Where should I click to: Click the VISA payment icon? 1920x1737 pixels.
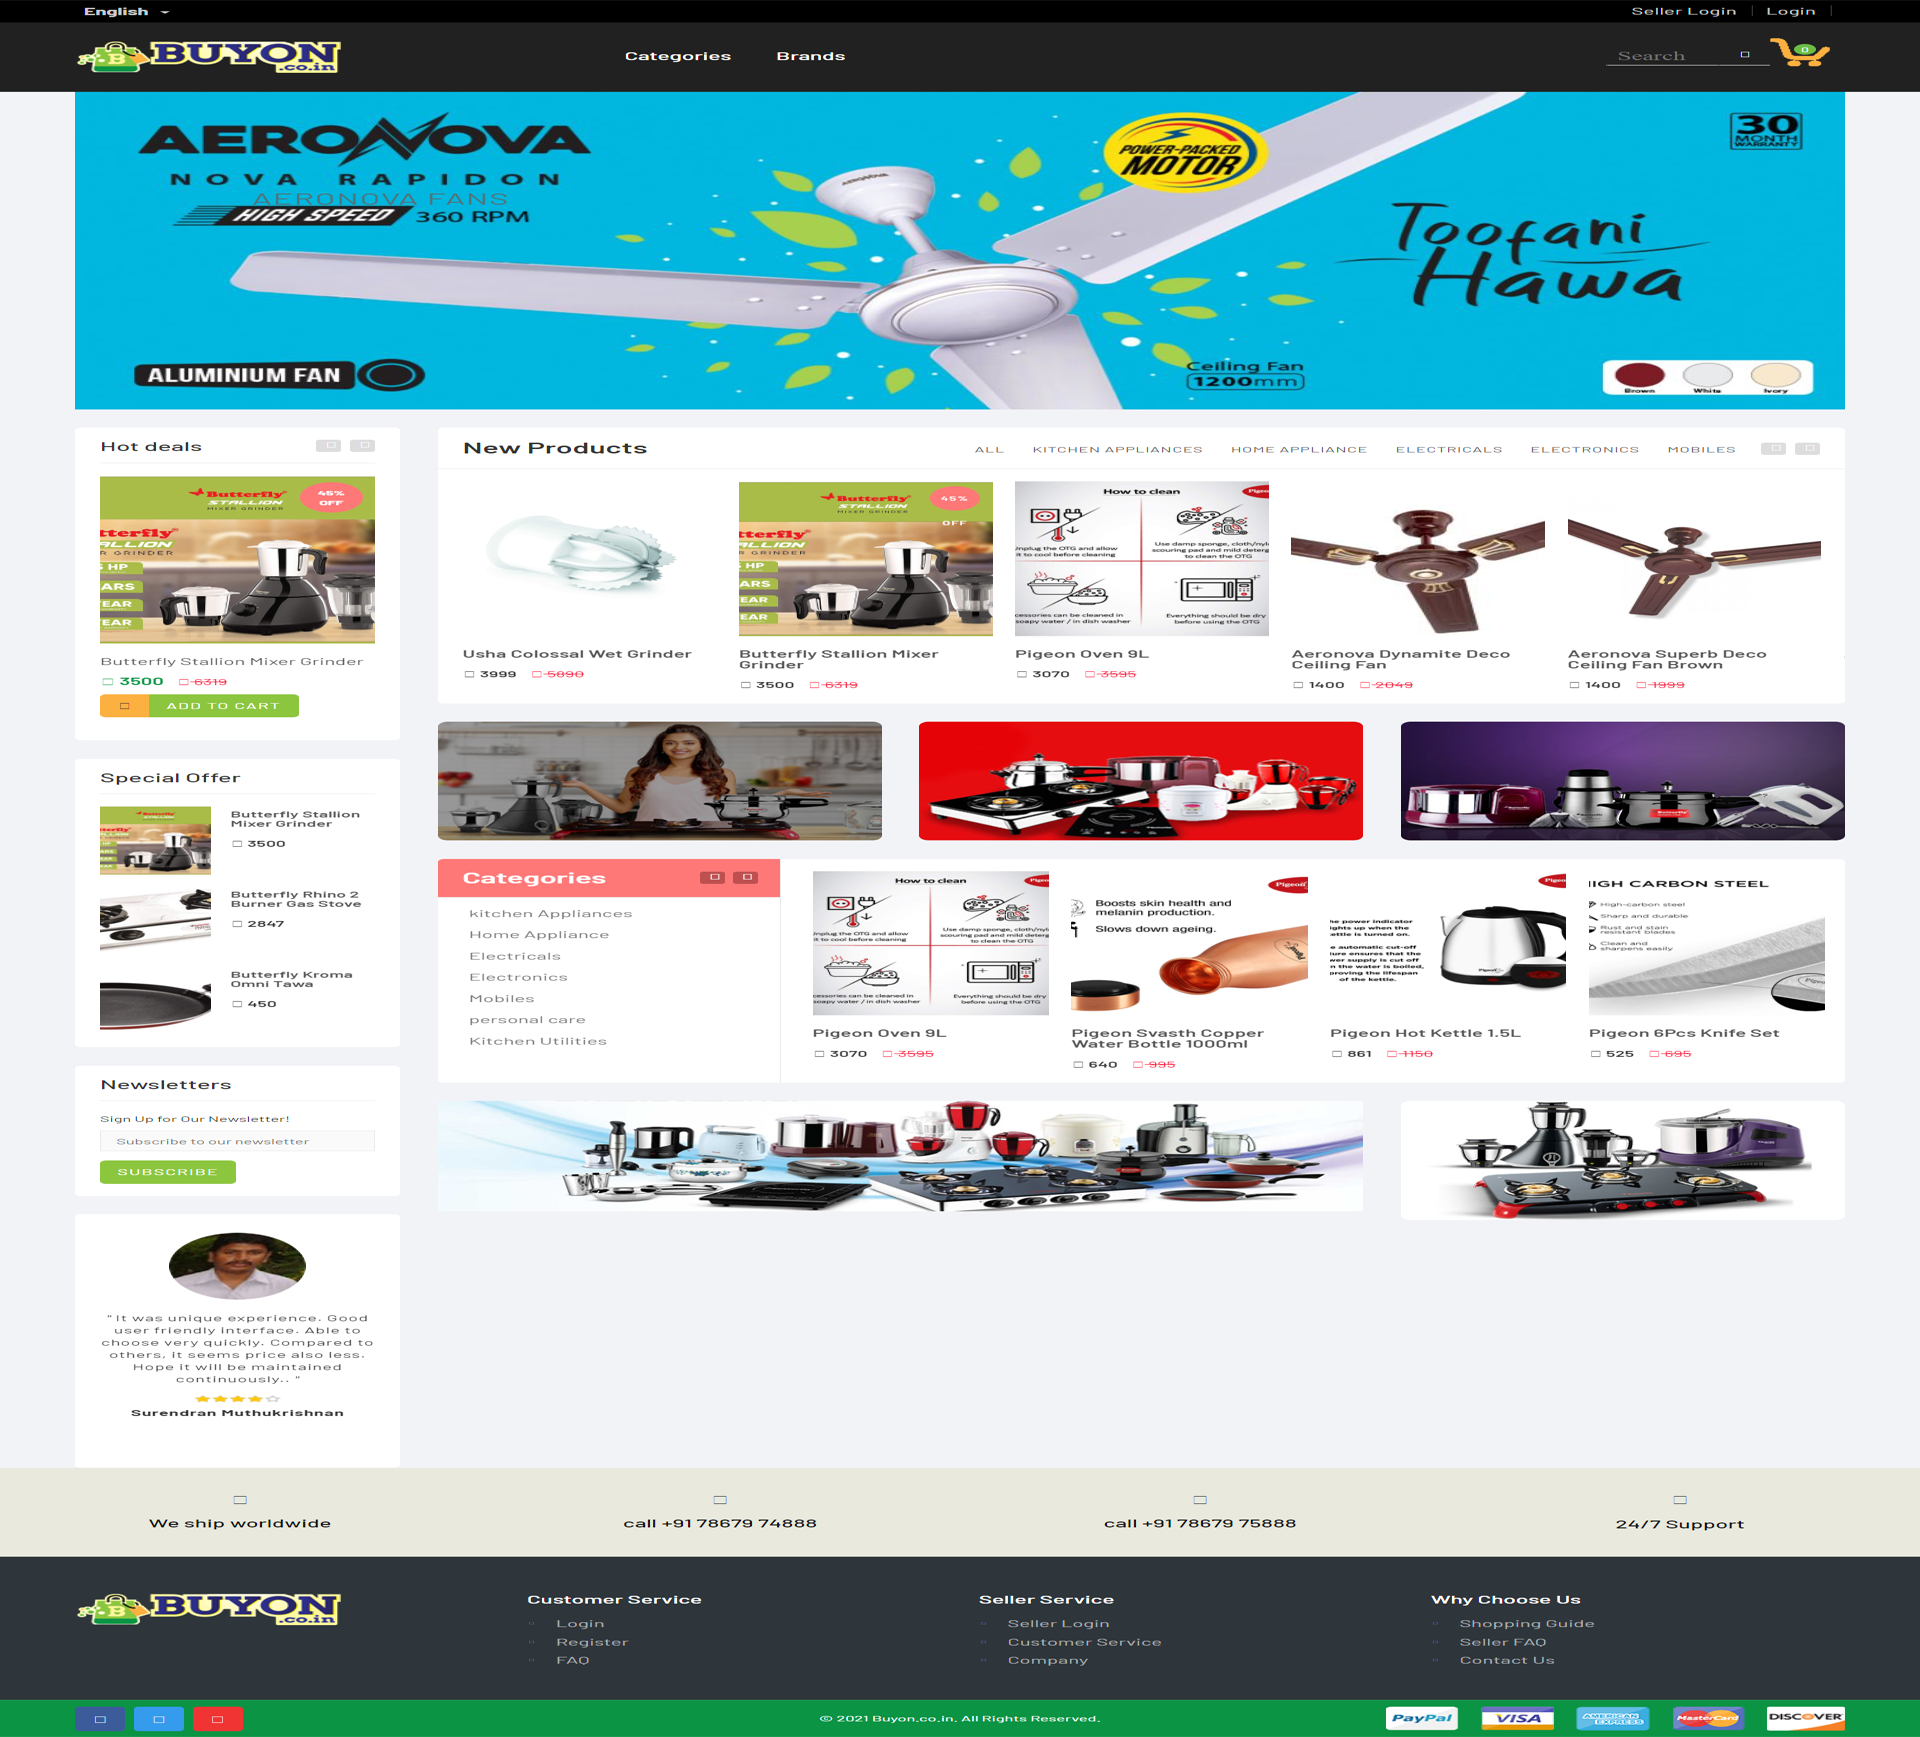click(1518, 1718)
